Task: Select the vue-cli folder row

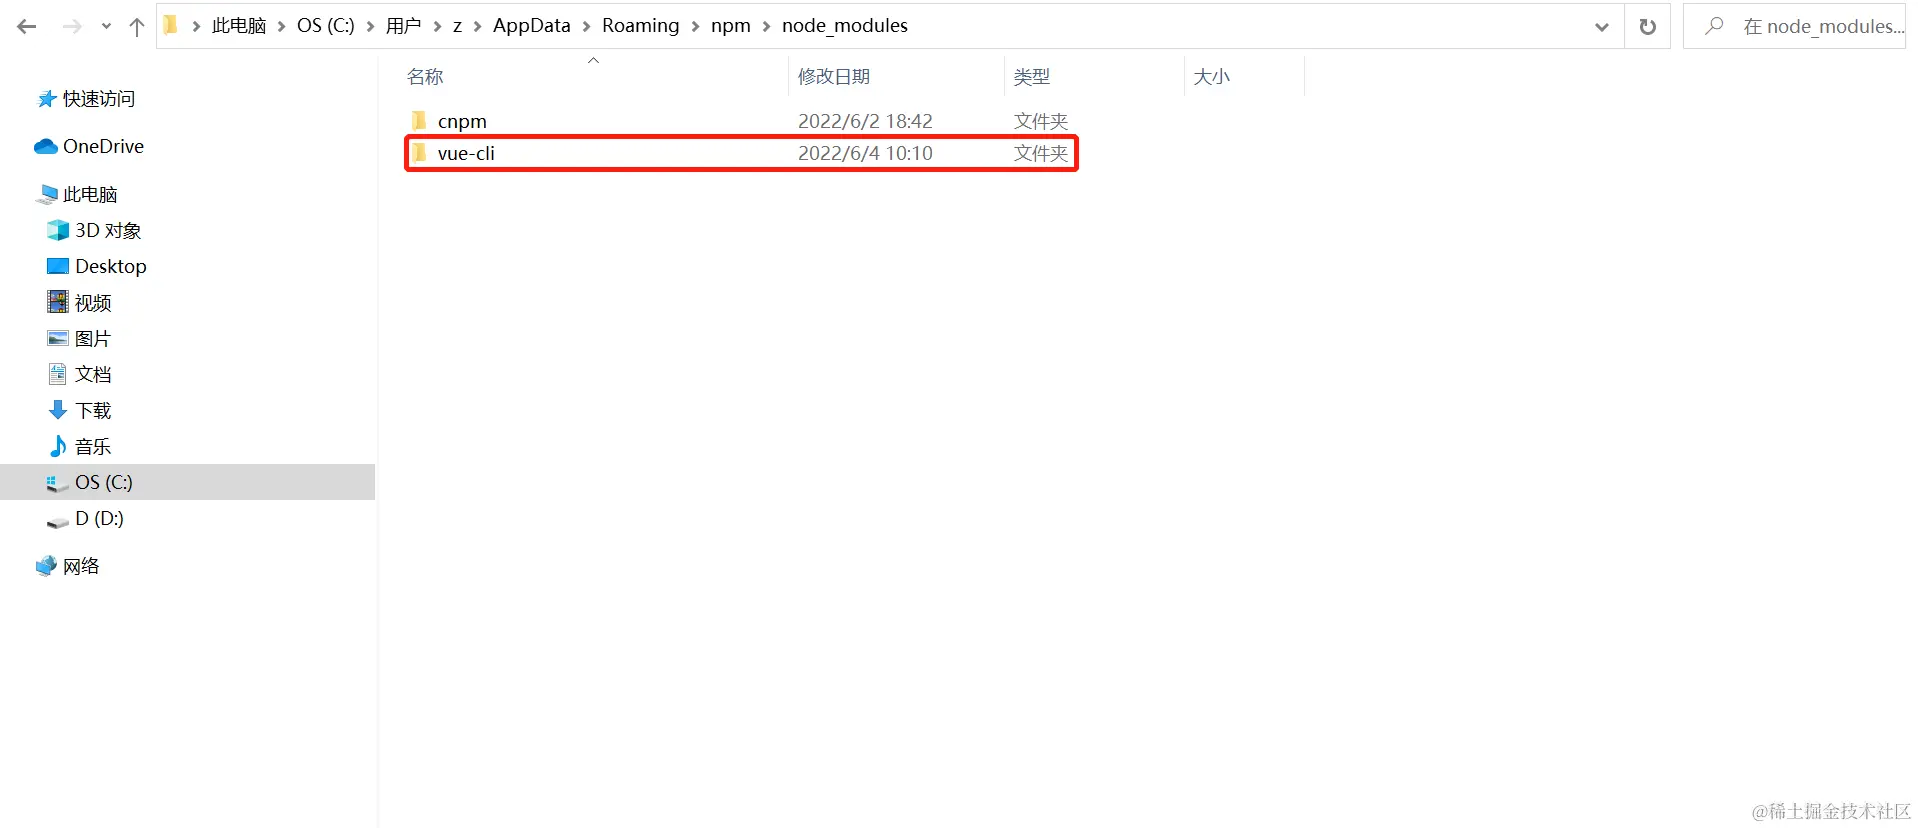Action: 741,153
